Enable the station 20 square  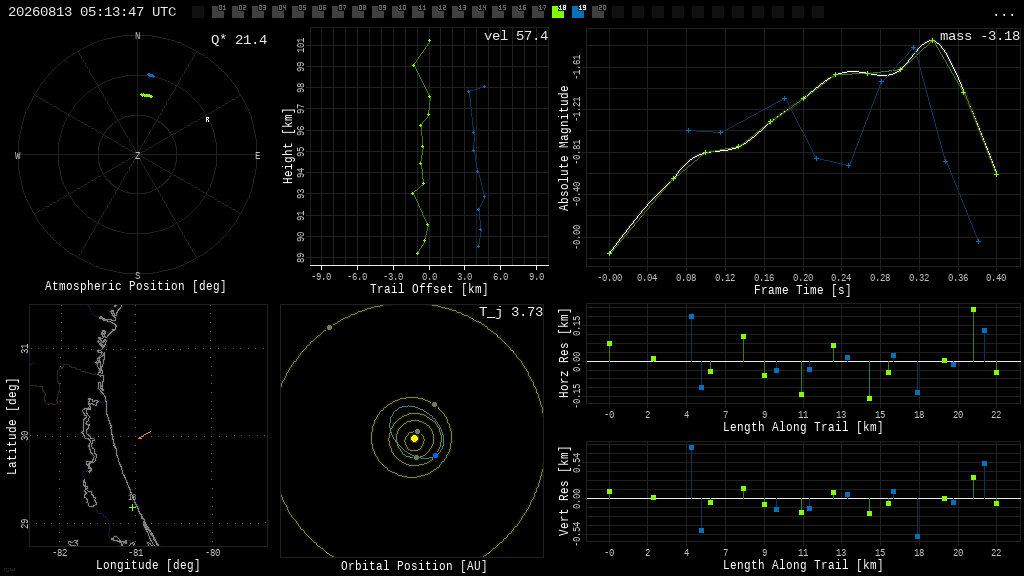tap(598, 12)
